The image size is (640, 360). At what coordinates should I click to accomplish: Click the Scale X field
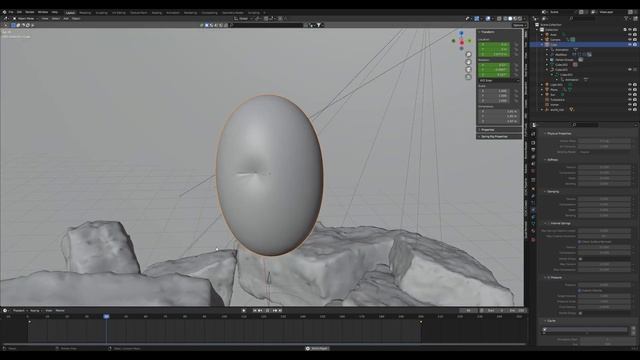(494, 91)
